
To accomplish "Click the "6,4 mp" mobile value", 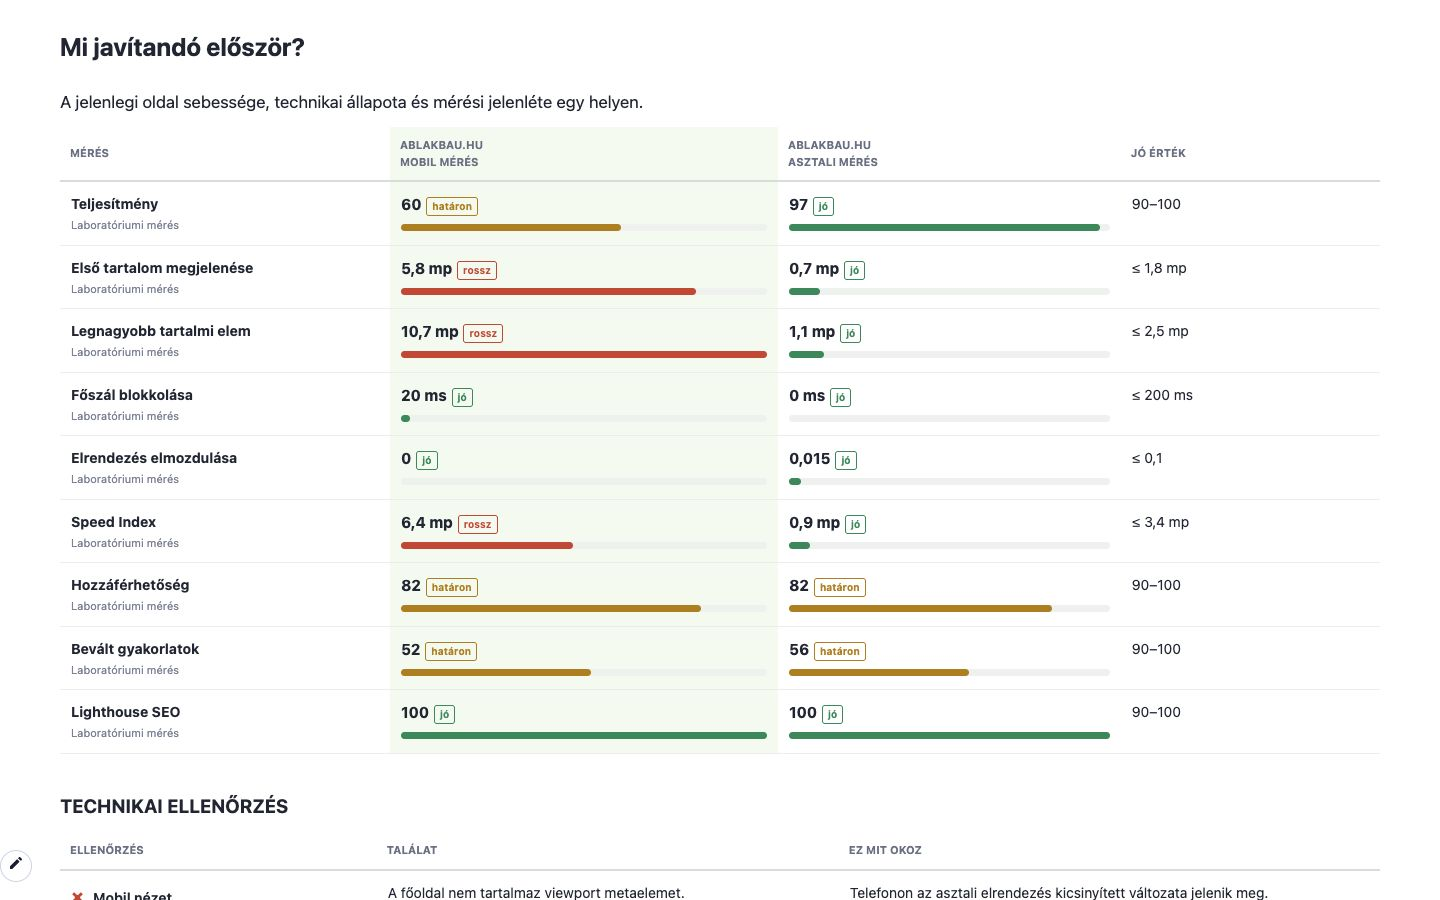I will pyautogui.click(x=427, y=523).
